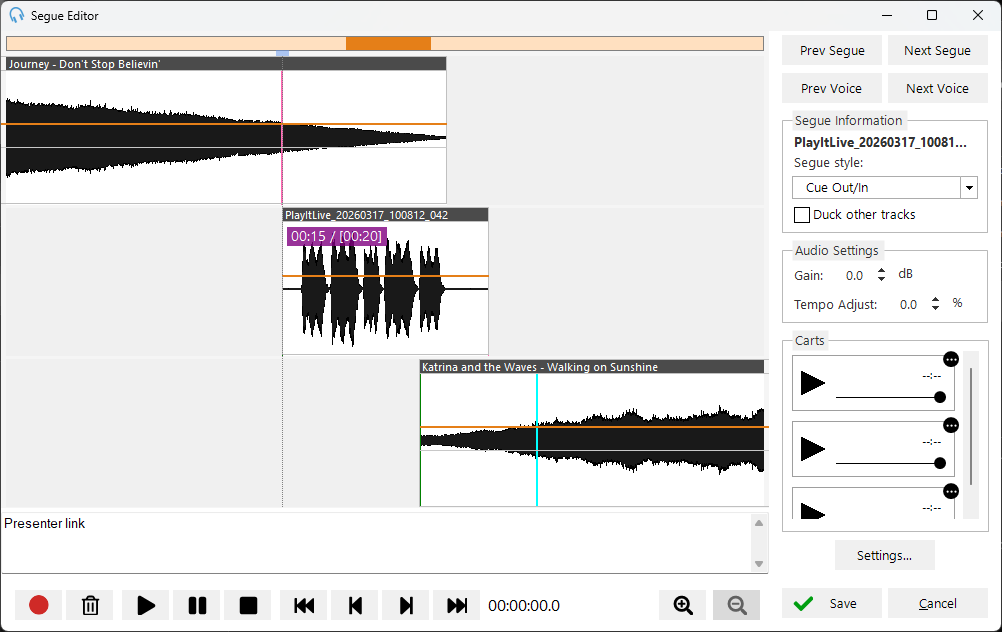Go to Next Segue
Screen dimensions: 1002x632
937,50
